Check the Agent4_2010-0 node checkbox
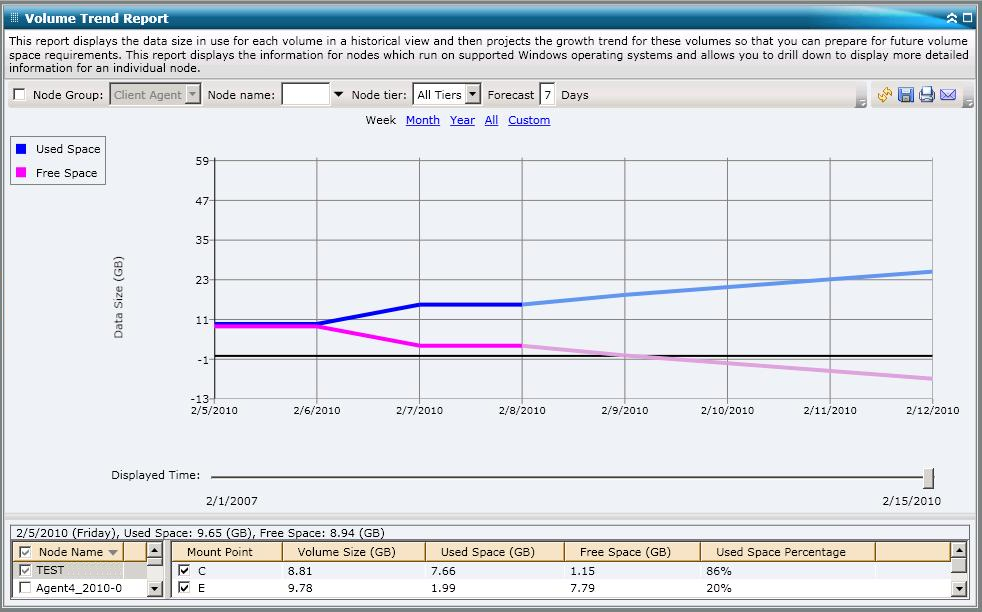The image size is (982, 612). (25, 589)
